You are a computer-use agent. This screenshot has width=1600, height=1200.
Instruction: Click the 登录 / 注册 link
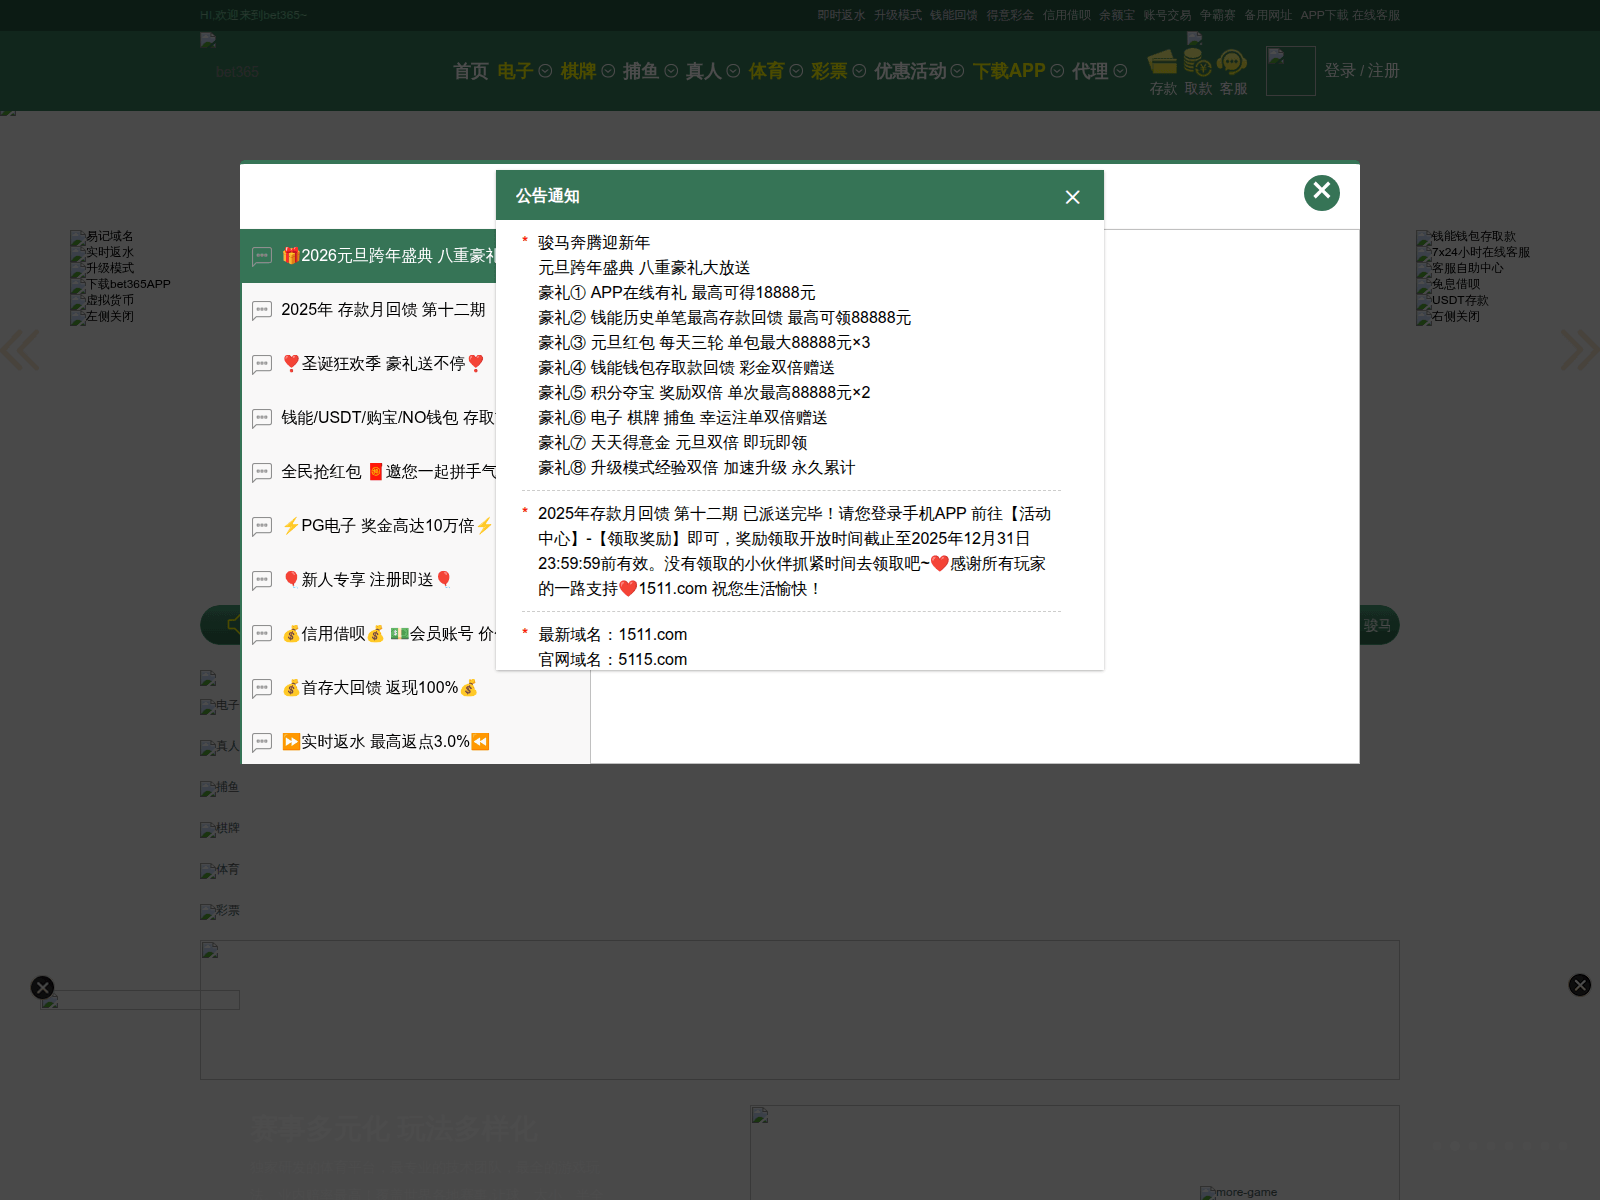click(1361, 71)
